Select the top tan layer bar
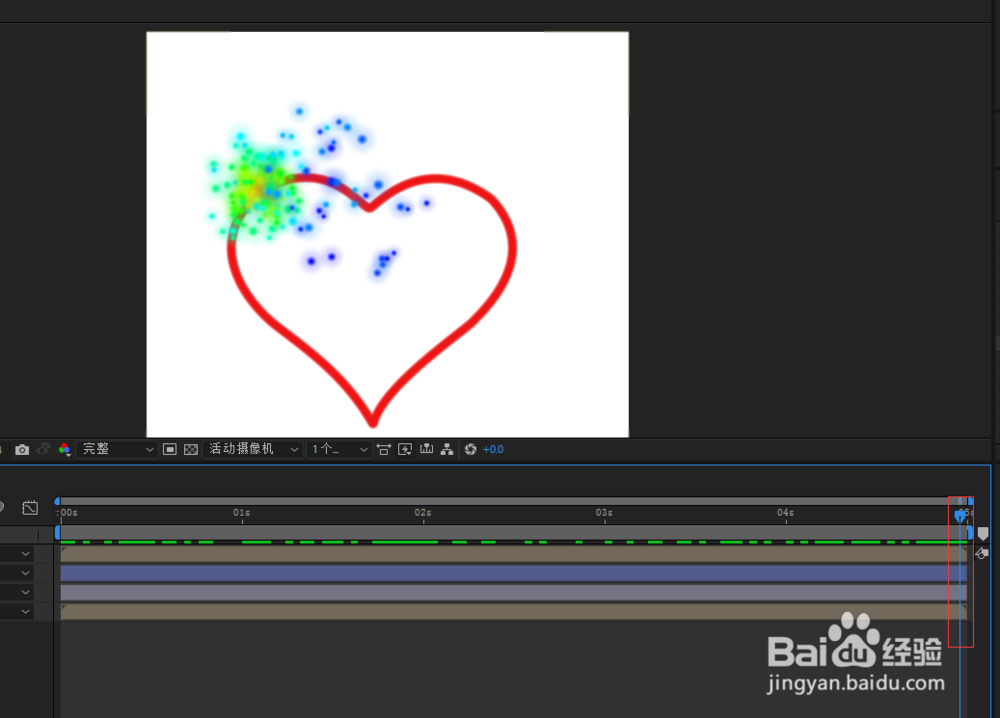Screen dimensions: 1000x718 pos(513,554)
